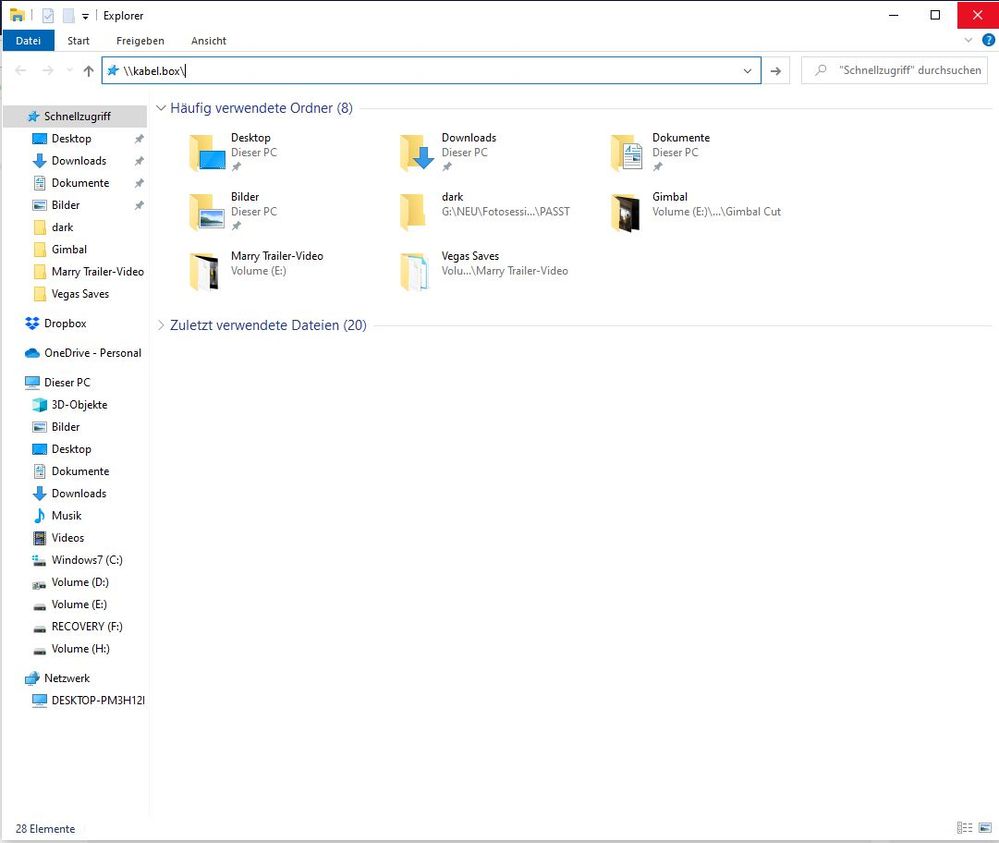Screen dimensions: 999x843
Task: Open the Datei ribbon tab
Action: pyautogui.click(x=28, y=41)
